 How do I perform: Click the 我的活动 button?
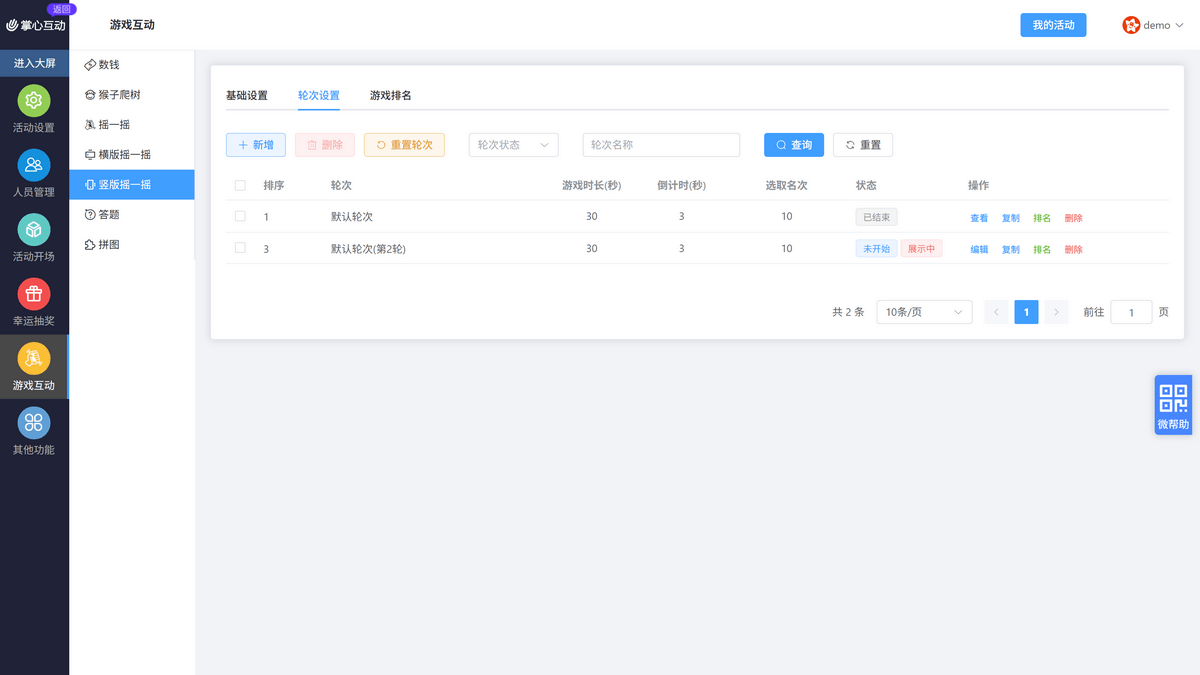click(1053, 25)
